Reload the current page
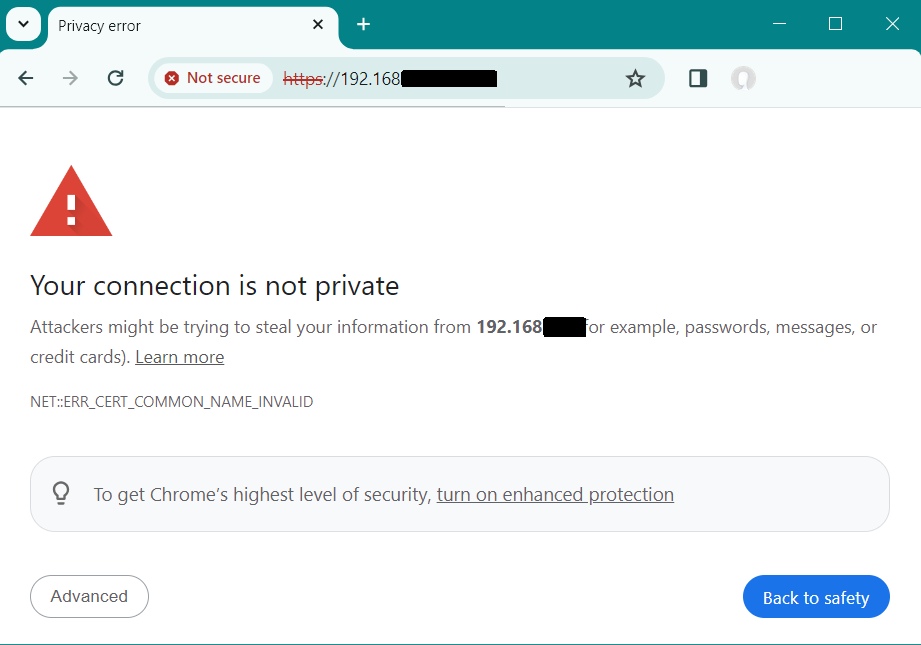Screen dimensions: 921x645 click(116, 78)
